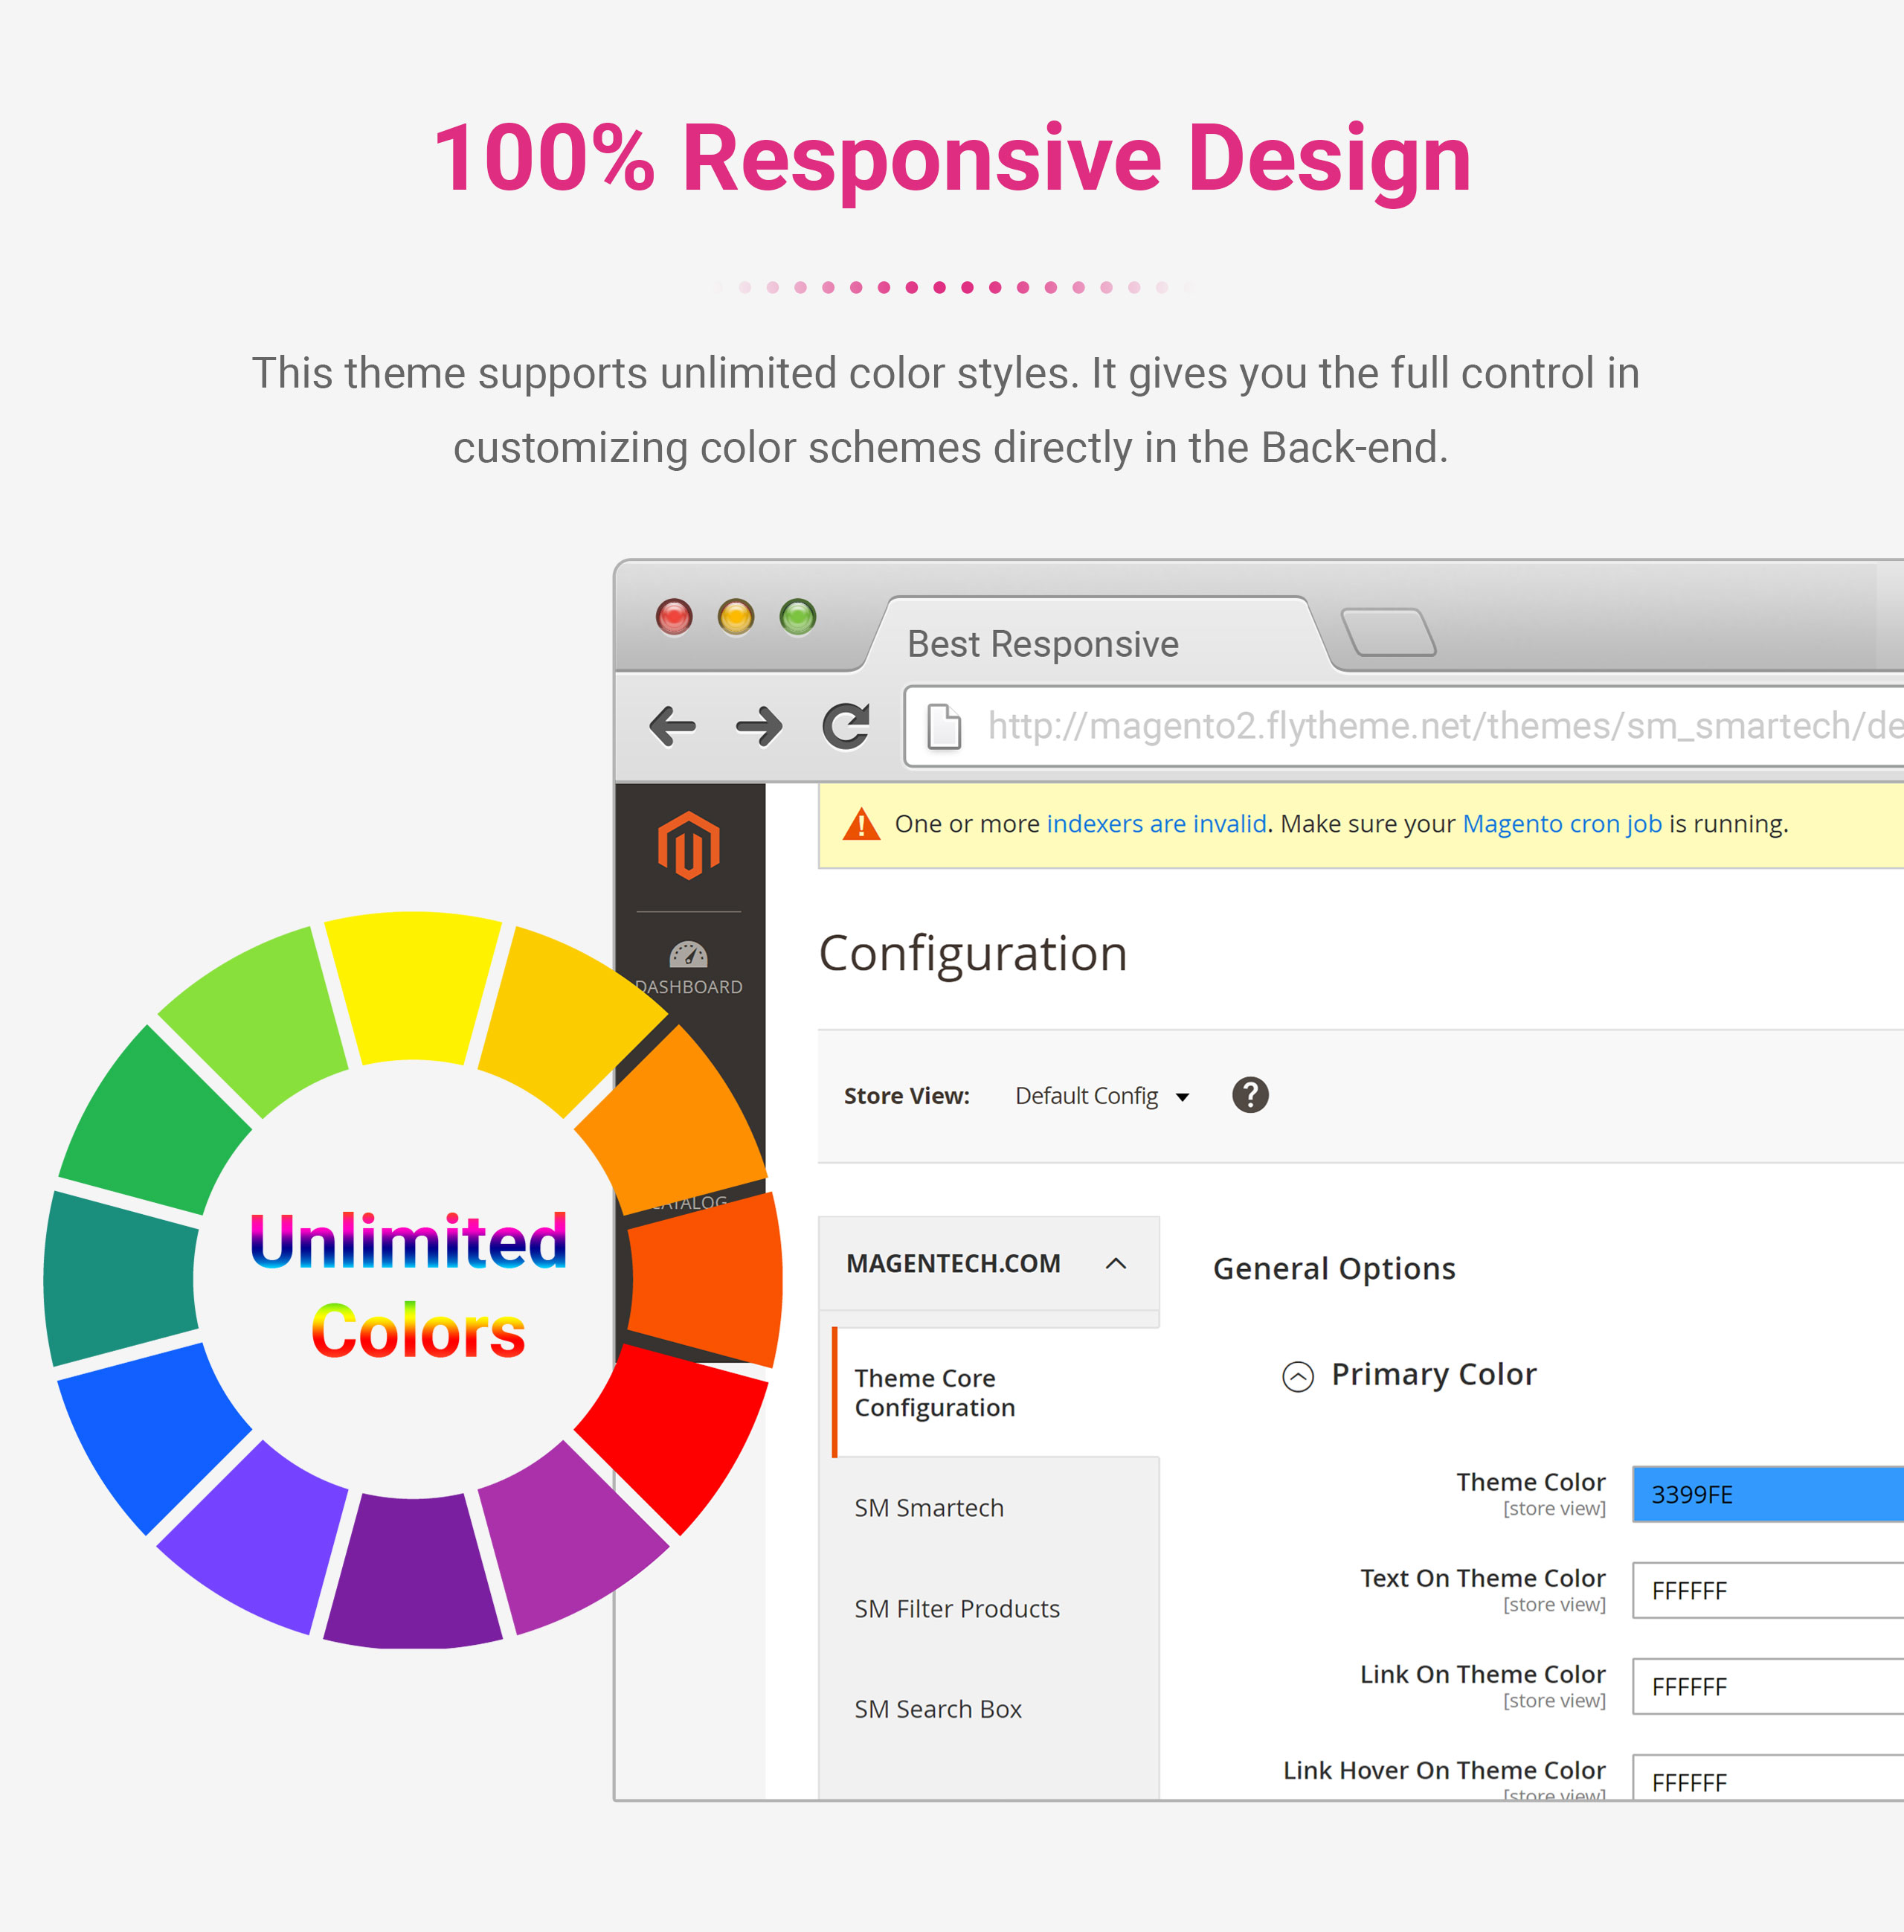Image resolution: width=1904 pixels, height=1932 pixels.
Task: Select SM Search Box menu item
Action: [x=938, y=1709]
